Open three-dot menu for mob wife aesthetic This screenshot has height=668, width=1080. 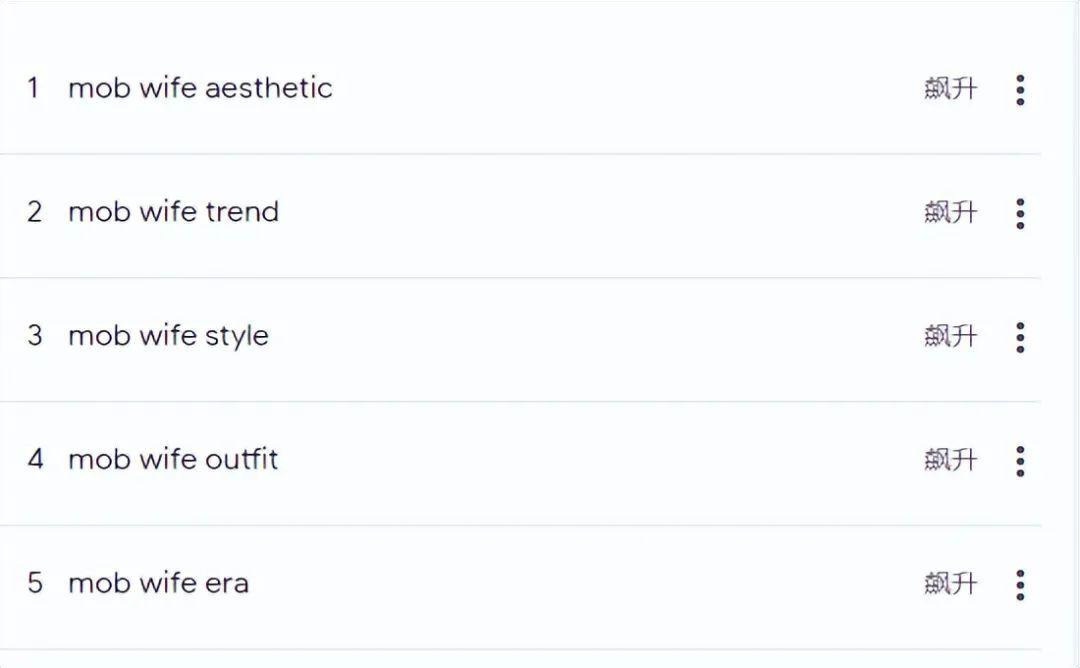coord(1020,90)
